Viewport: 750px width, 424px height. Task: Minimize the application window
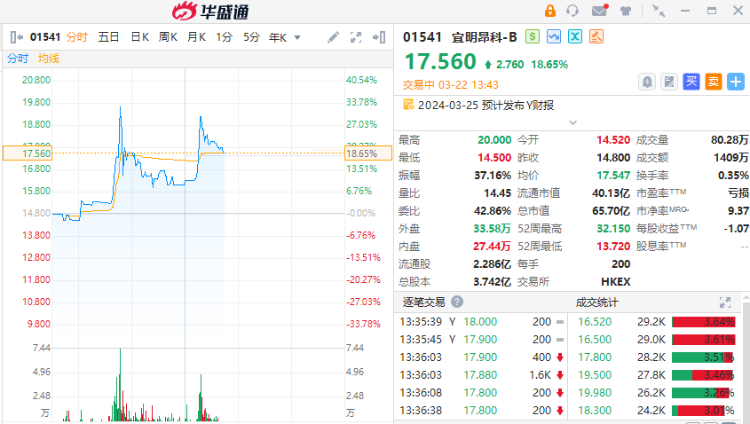685,11
